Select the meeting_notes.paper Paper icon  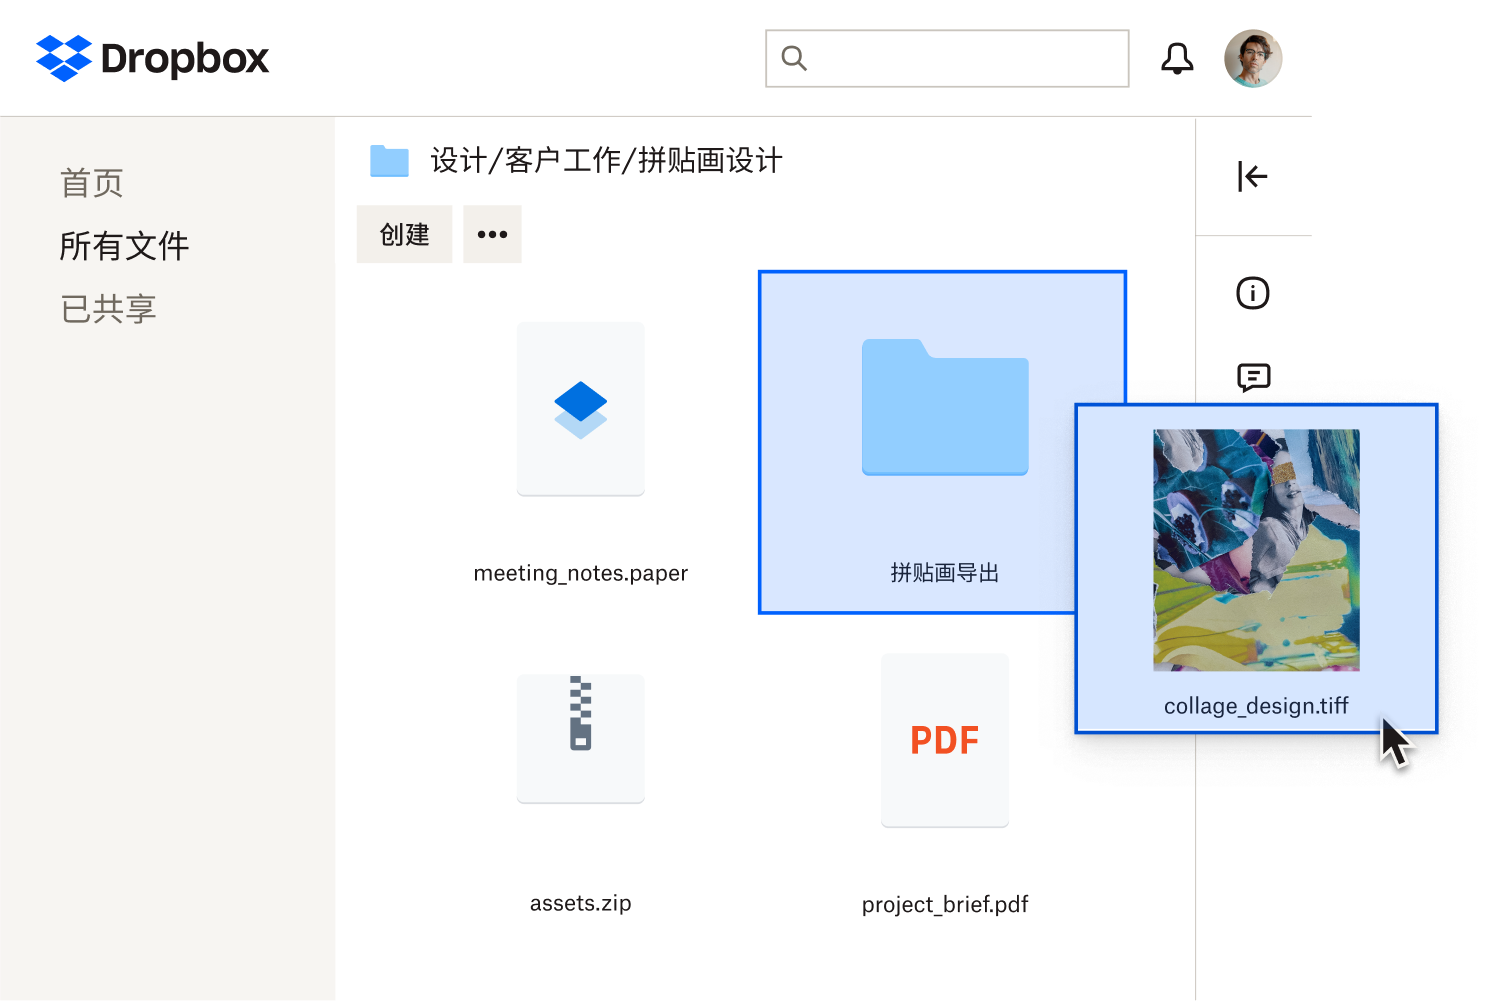tap(580, 408)
